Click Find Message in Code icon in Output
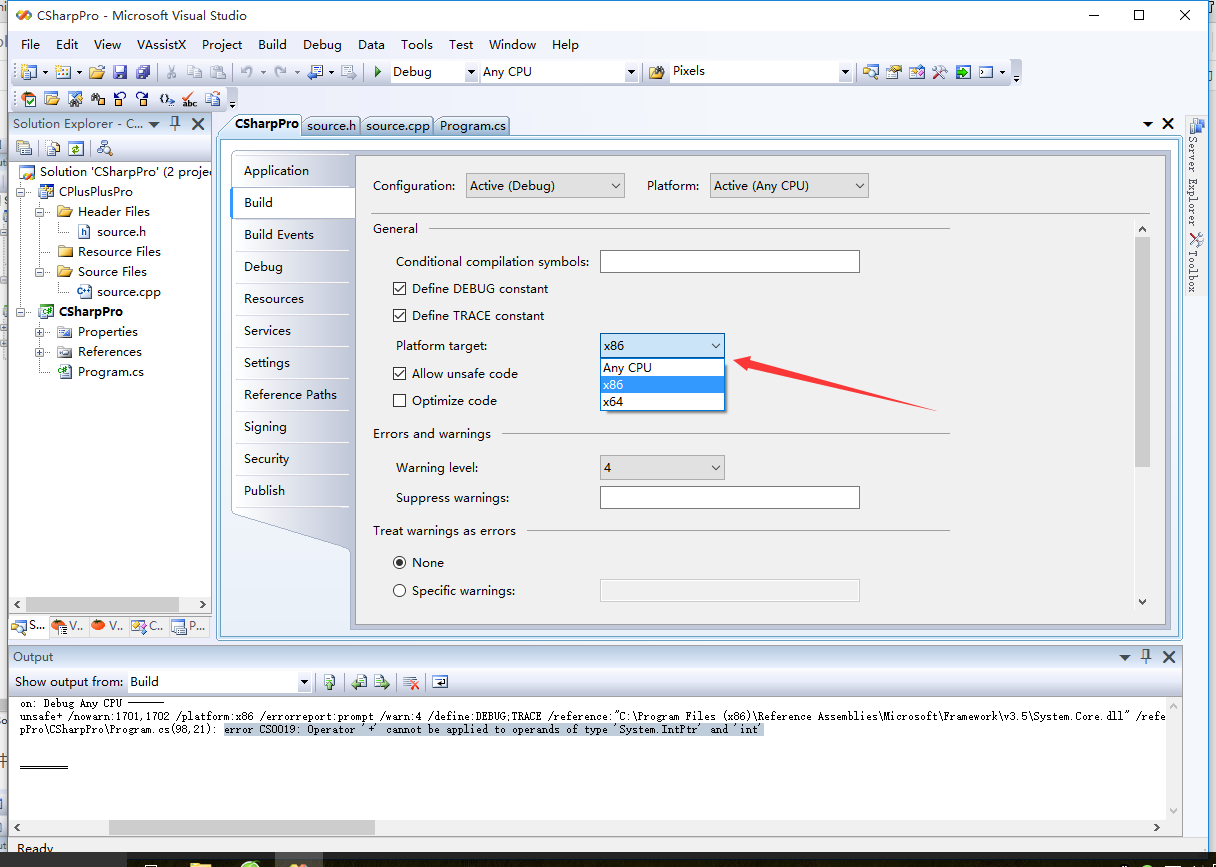Image resolution: width=1216 pixels, height=867 pixels. 330,682
